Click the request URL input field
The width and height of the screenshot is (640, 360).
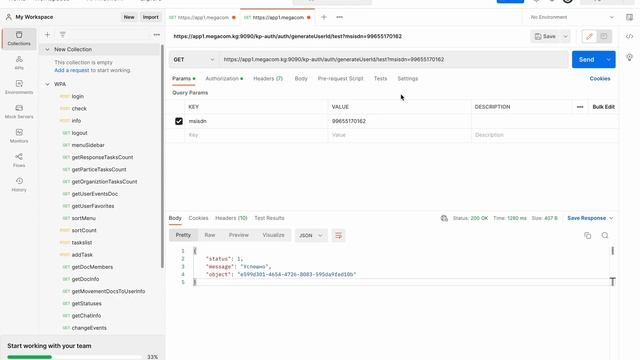[x=393, y=60]
